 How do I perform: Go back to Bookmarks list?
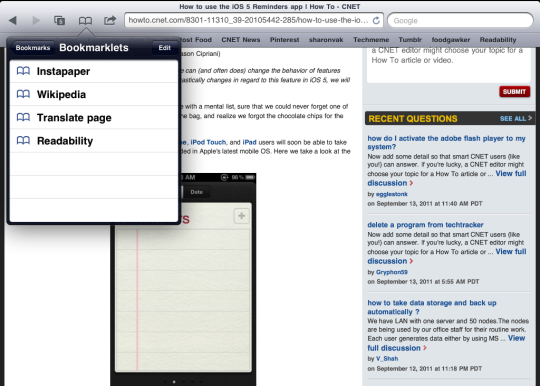click(x=32, y=48)
